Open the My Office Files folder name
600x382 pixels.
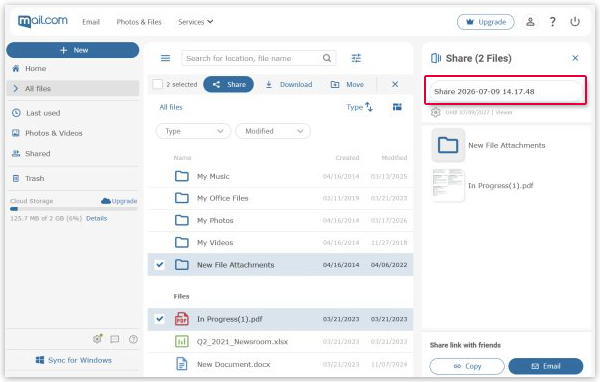(x=222, y=198)
